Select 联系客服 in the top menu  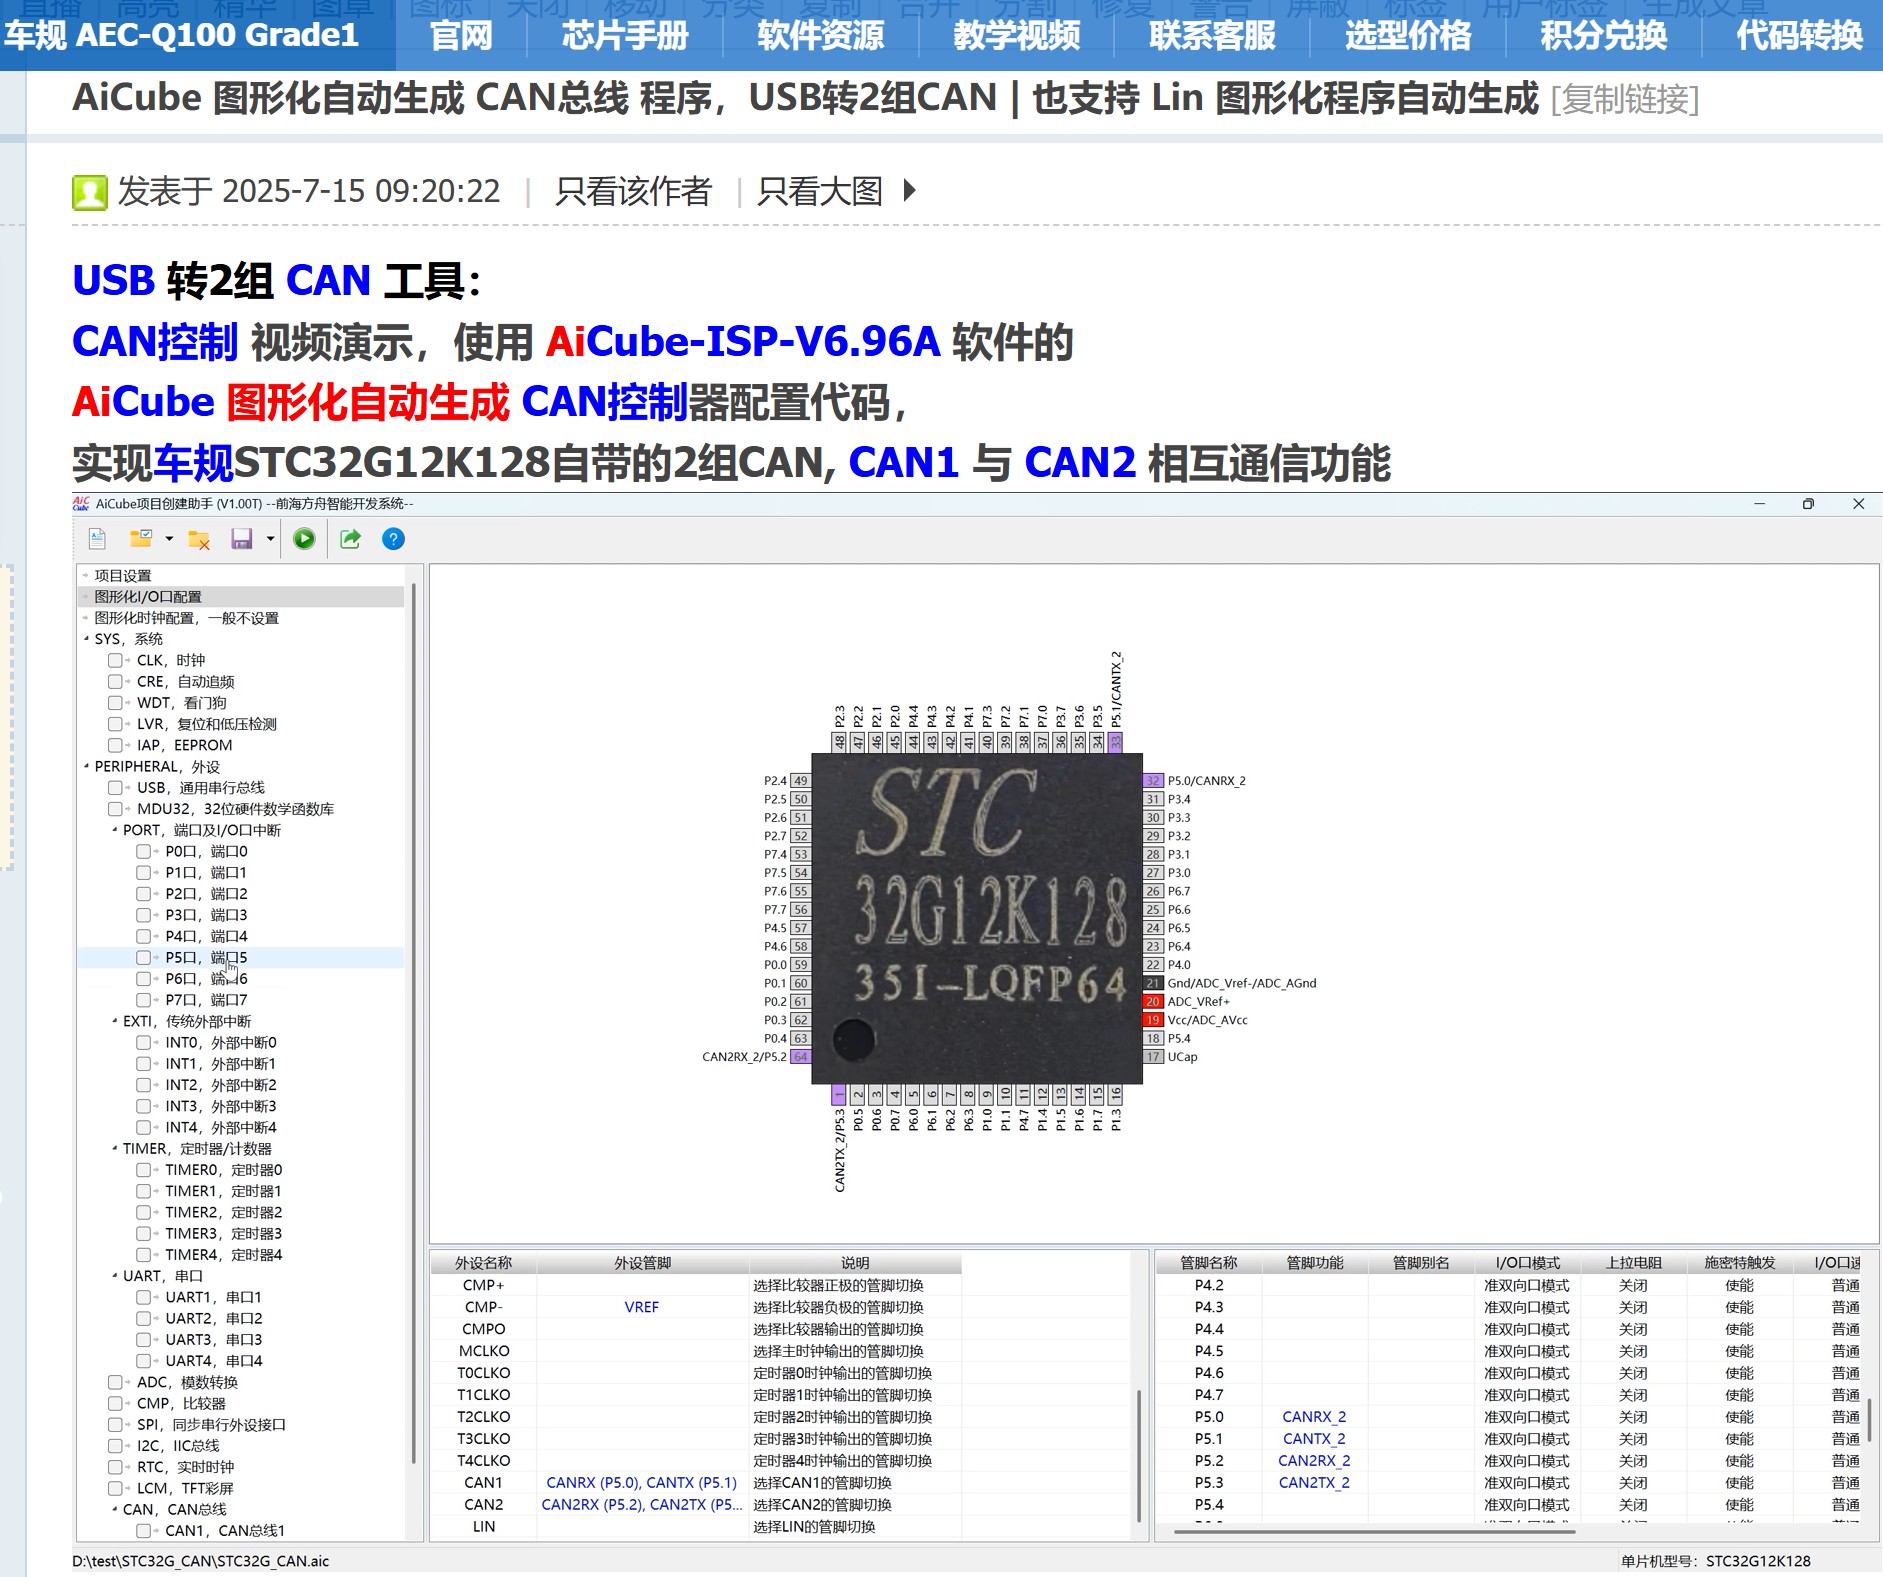(x=1213, y=35)
